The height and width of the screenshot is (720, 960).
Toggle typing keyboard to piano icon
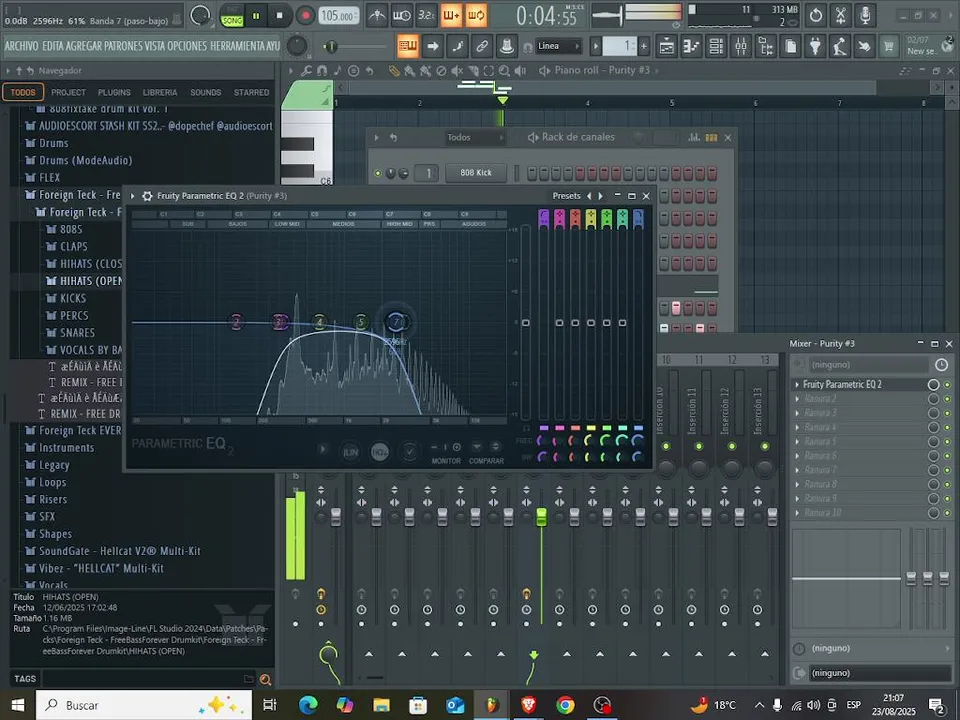[x=408, y=46]
